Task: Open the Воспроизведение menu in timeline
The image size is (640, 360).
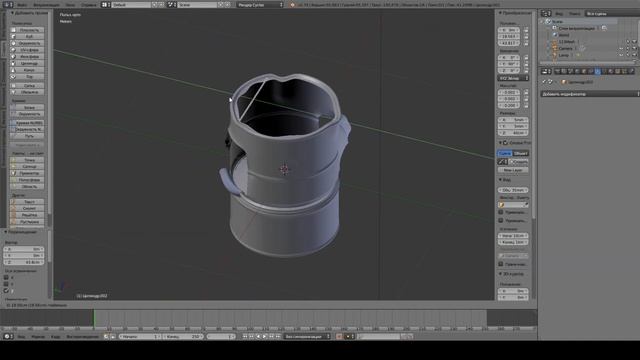Action: point(82,337)
